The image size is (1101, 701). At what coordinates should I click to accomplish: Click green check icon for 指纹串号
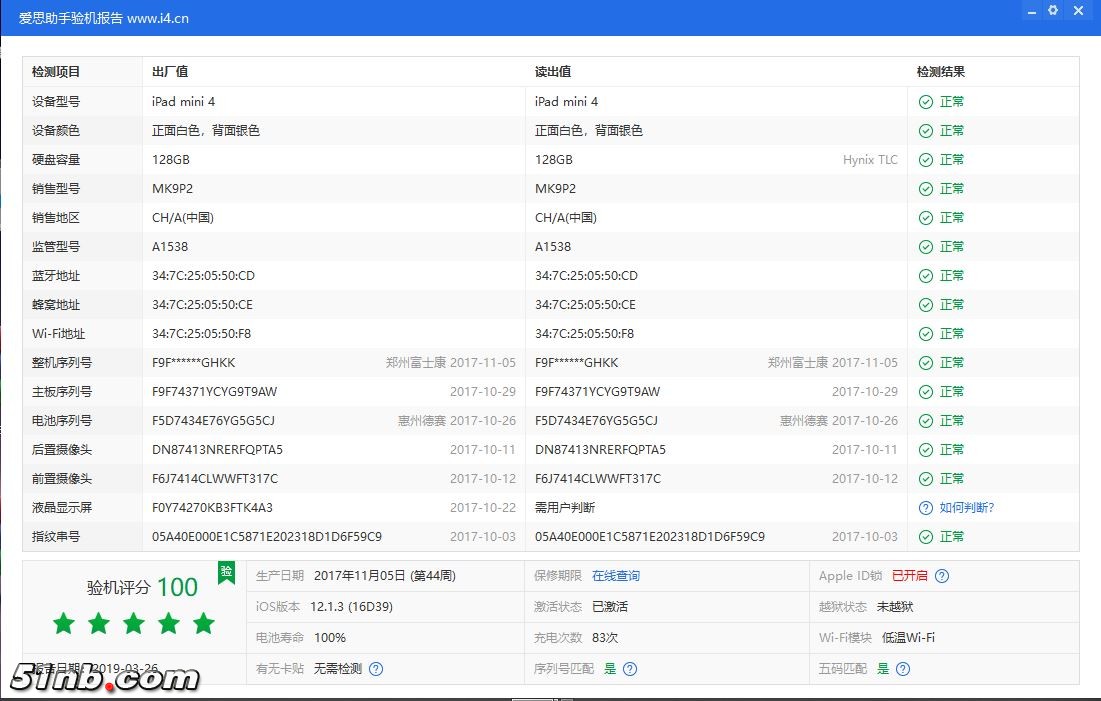pyautogui.click(x=926, y=537)
